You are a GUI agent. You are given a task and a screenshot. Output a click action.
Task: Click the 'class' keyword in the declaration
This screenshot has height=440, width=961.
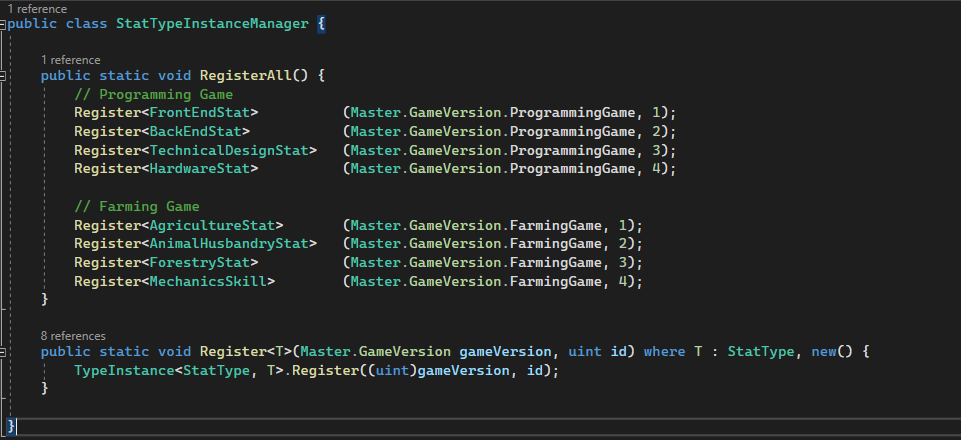pos(87,24)
